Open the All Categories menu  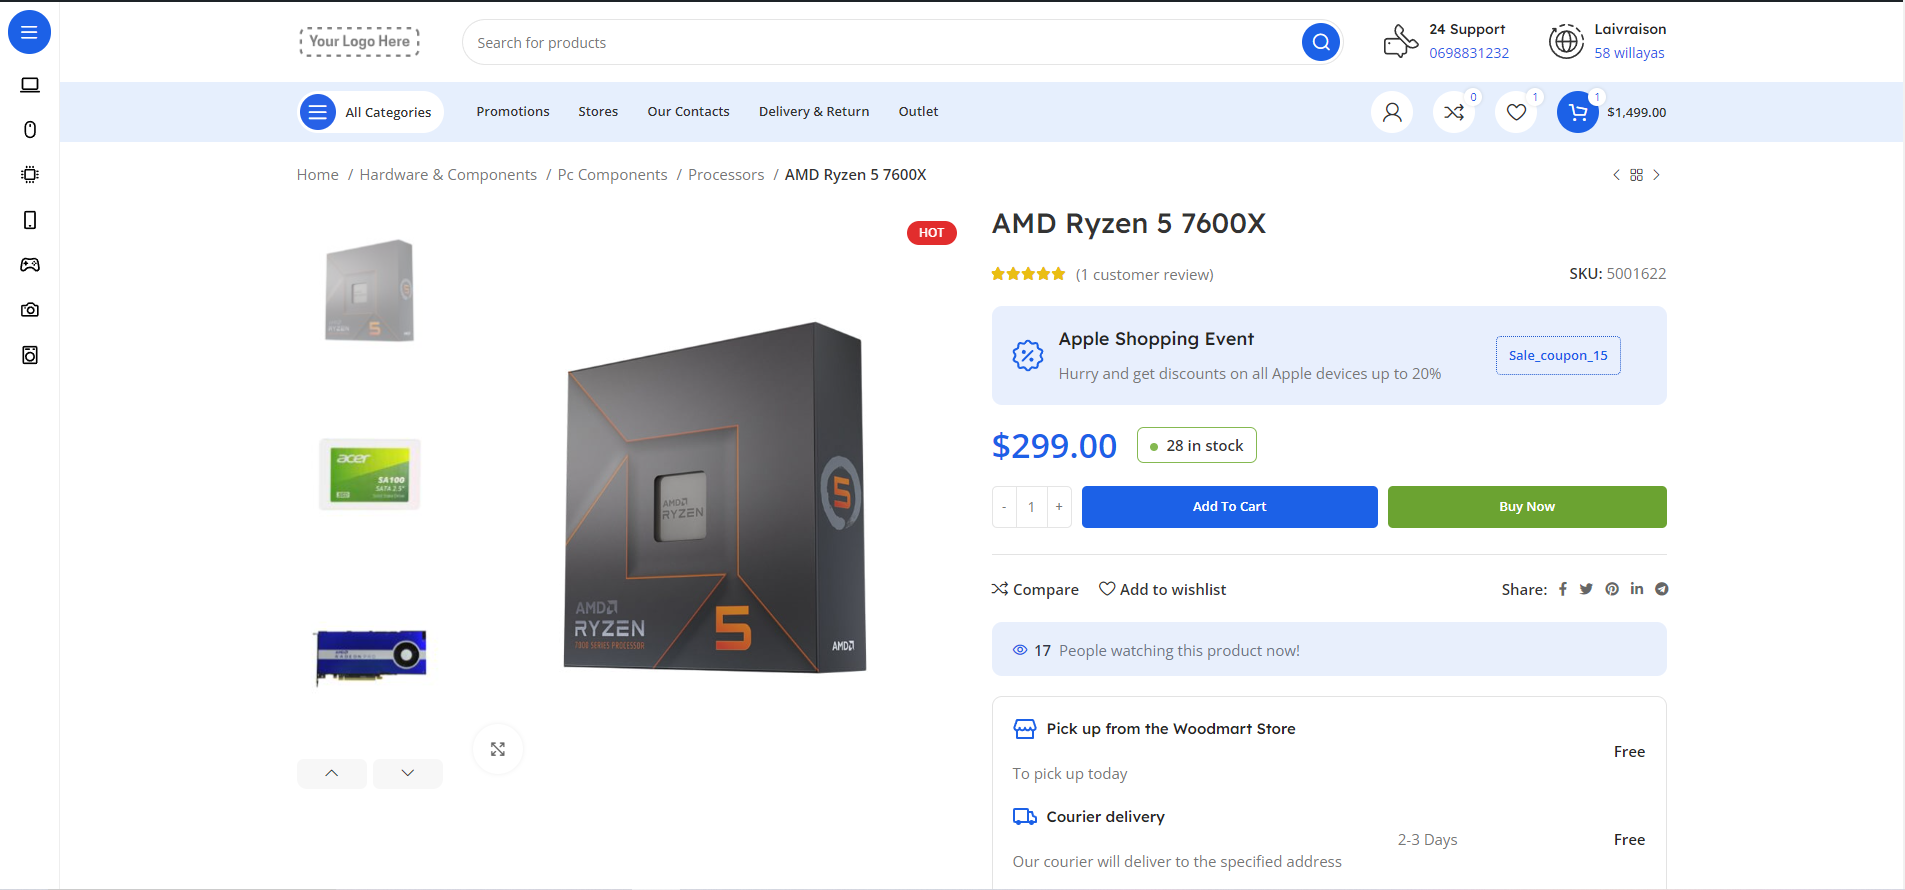click(370, 112)
